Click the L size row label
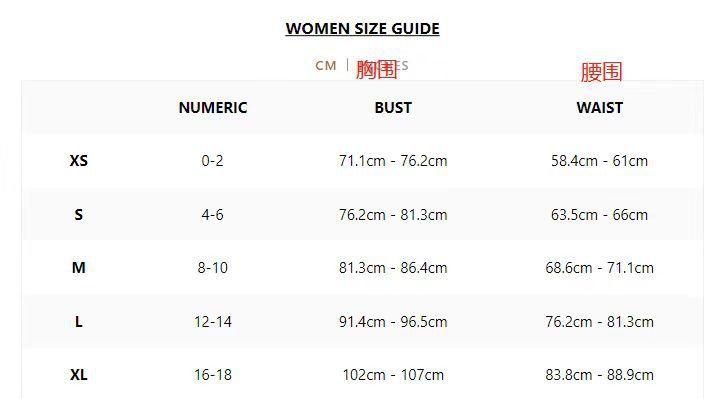The height and width of the screenshot is (399, 726). (79, 322)
